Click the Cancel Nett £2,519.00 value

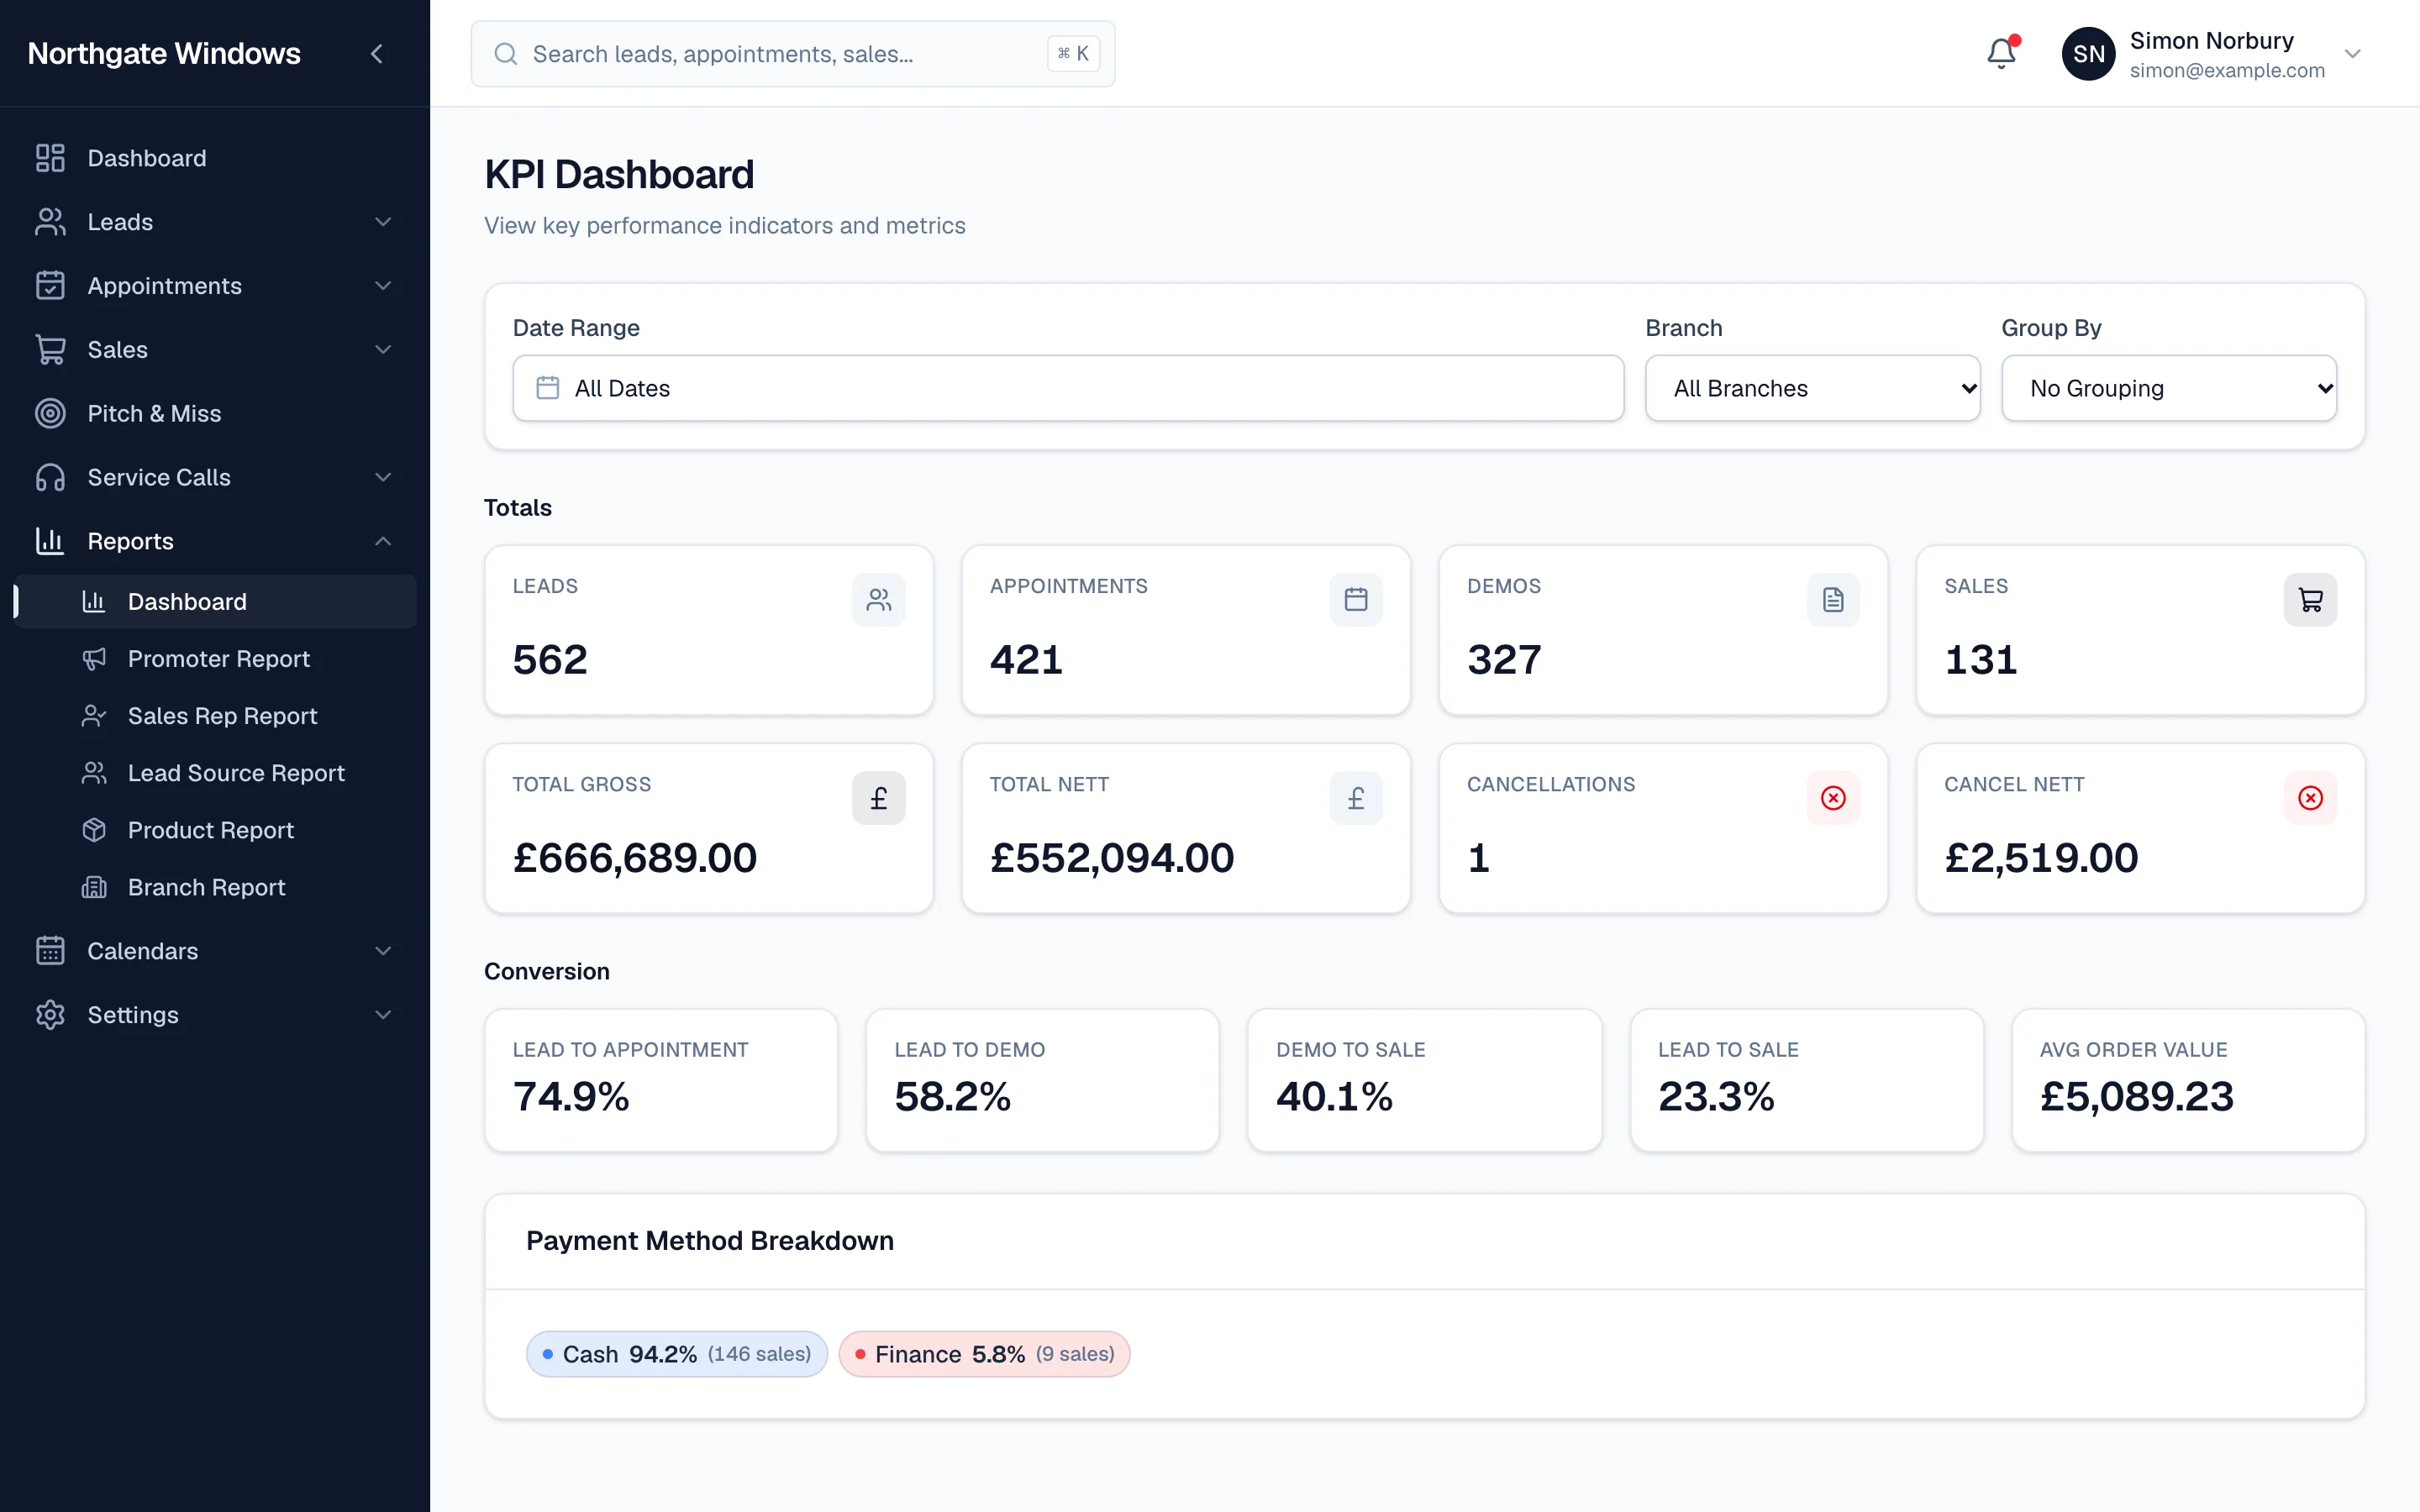click(2041, 858)
